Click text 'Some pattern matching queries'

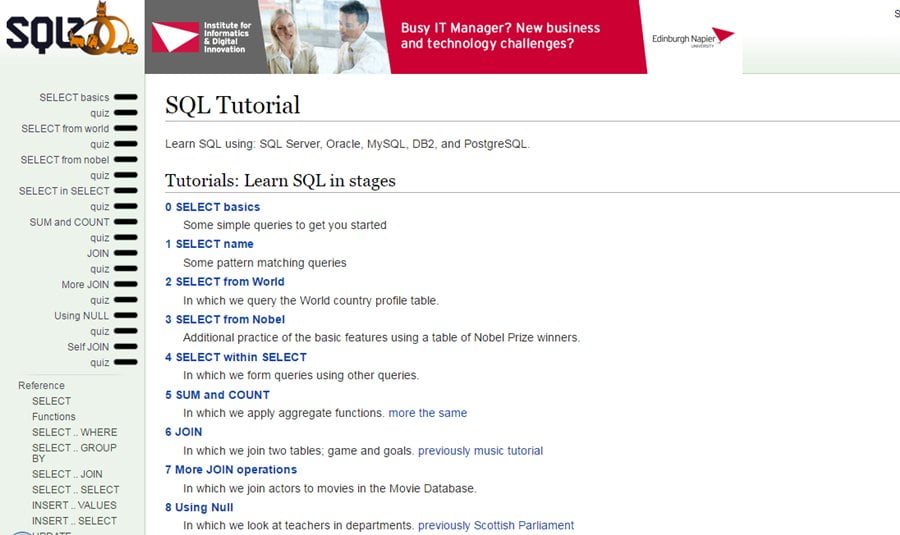pos(265,263)
